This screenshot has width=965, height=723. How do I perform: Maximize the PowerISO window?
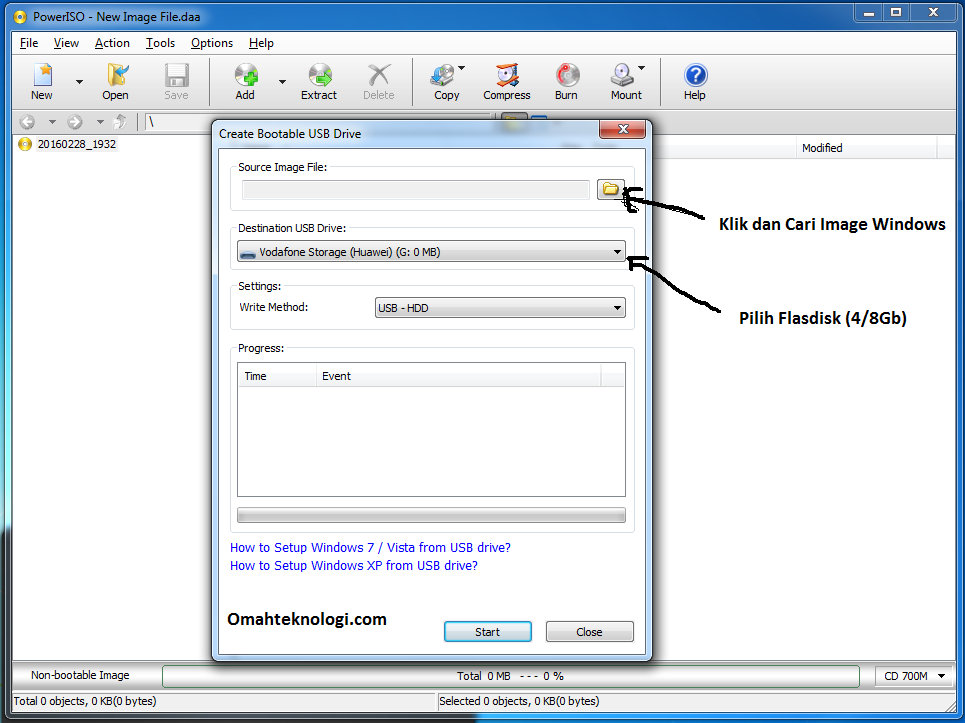tap(896, 12)
